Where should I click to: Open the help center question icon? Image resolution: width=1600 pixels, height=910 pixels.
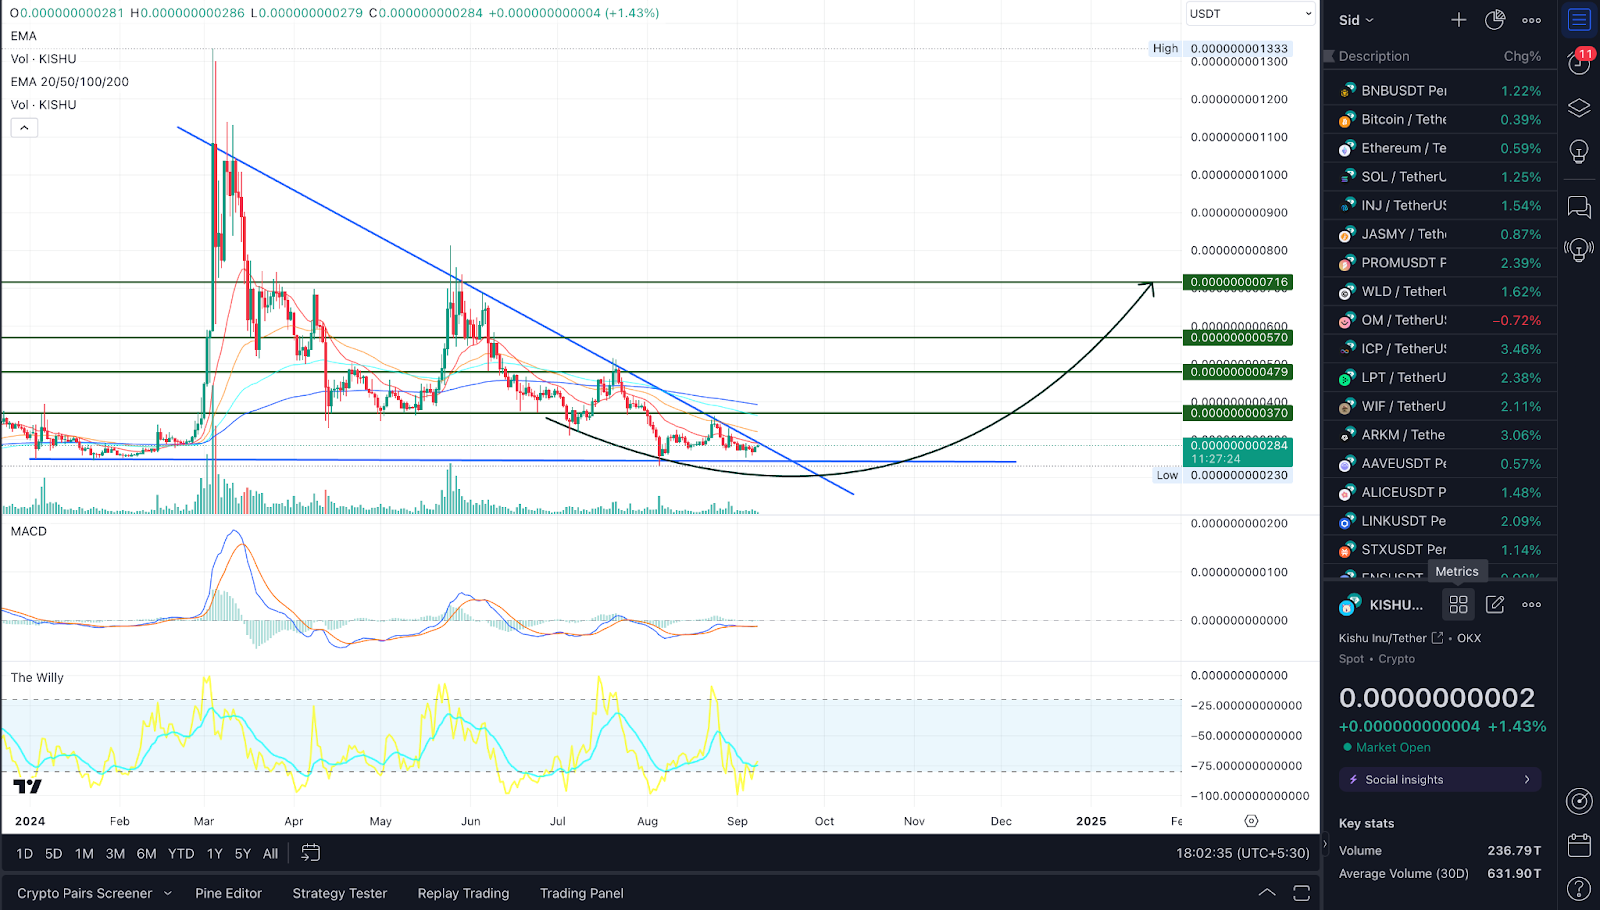pyautogui.click(x=1579, y=888)
